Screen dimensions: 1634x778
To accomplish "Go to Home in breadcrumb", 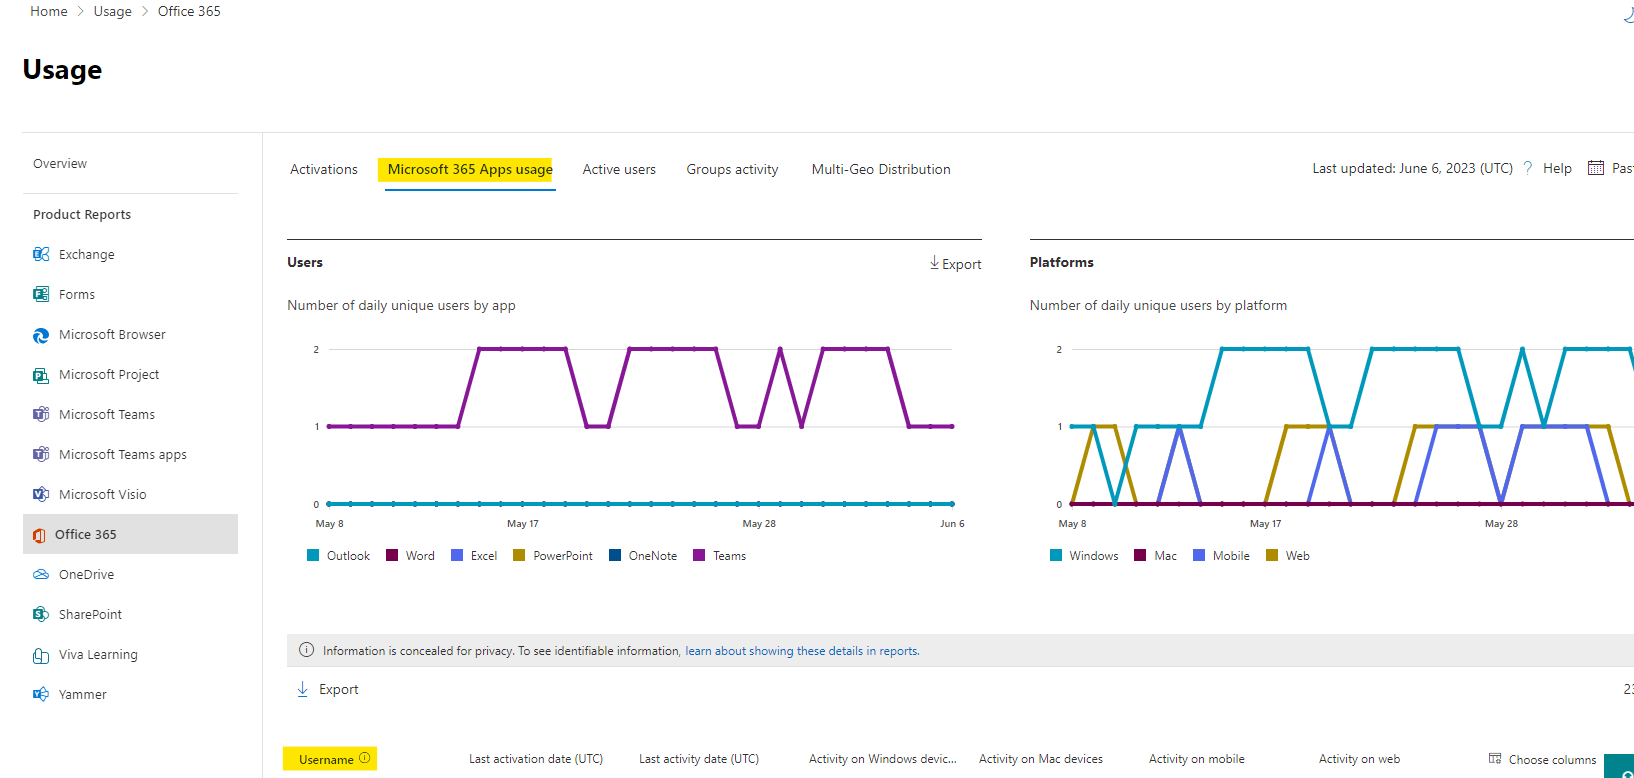I will click(x=49, y=11).
